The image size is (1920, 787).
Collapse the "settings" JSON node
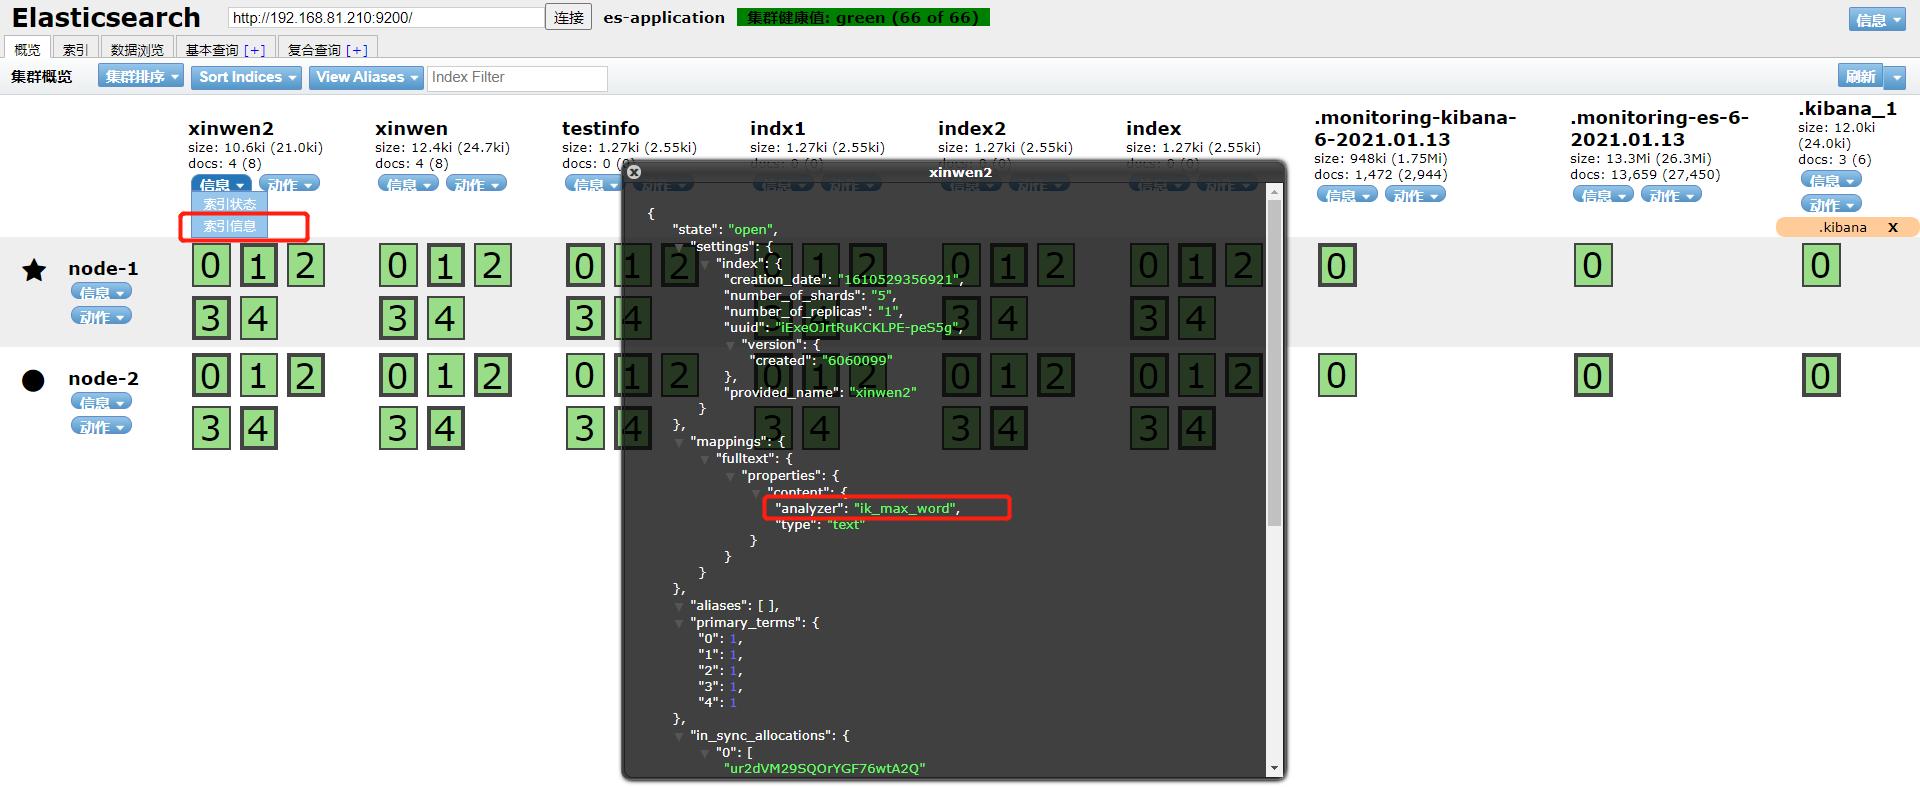coord(680,247)
